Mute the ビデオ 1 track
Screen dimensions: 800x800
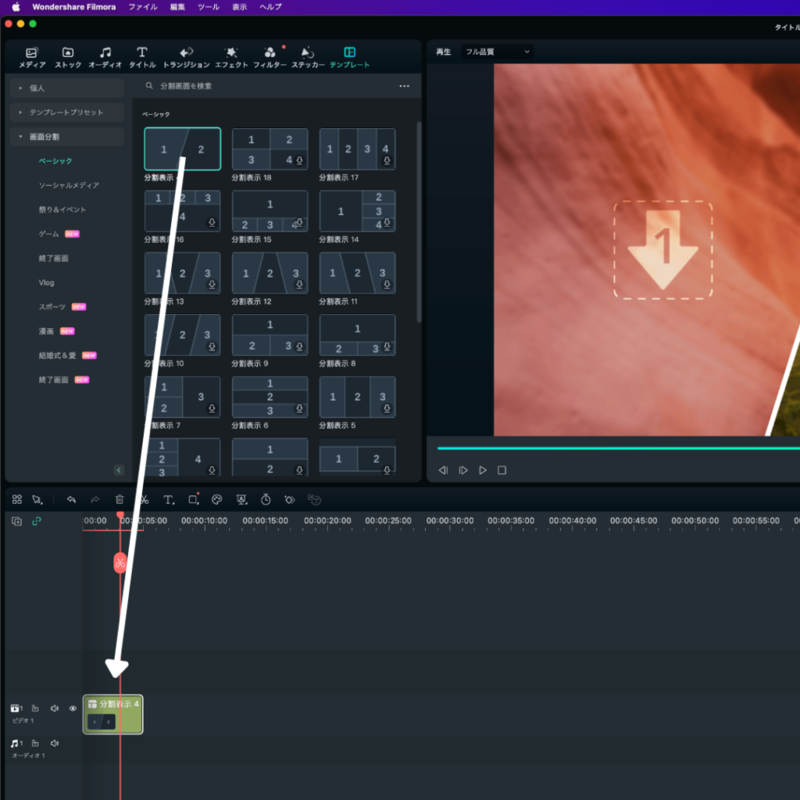click(x=54, y=708)
